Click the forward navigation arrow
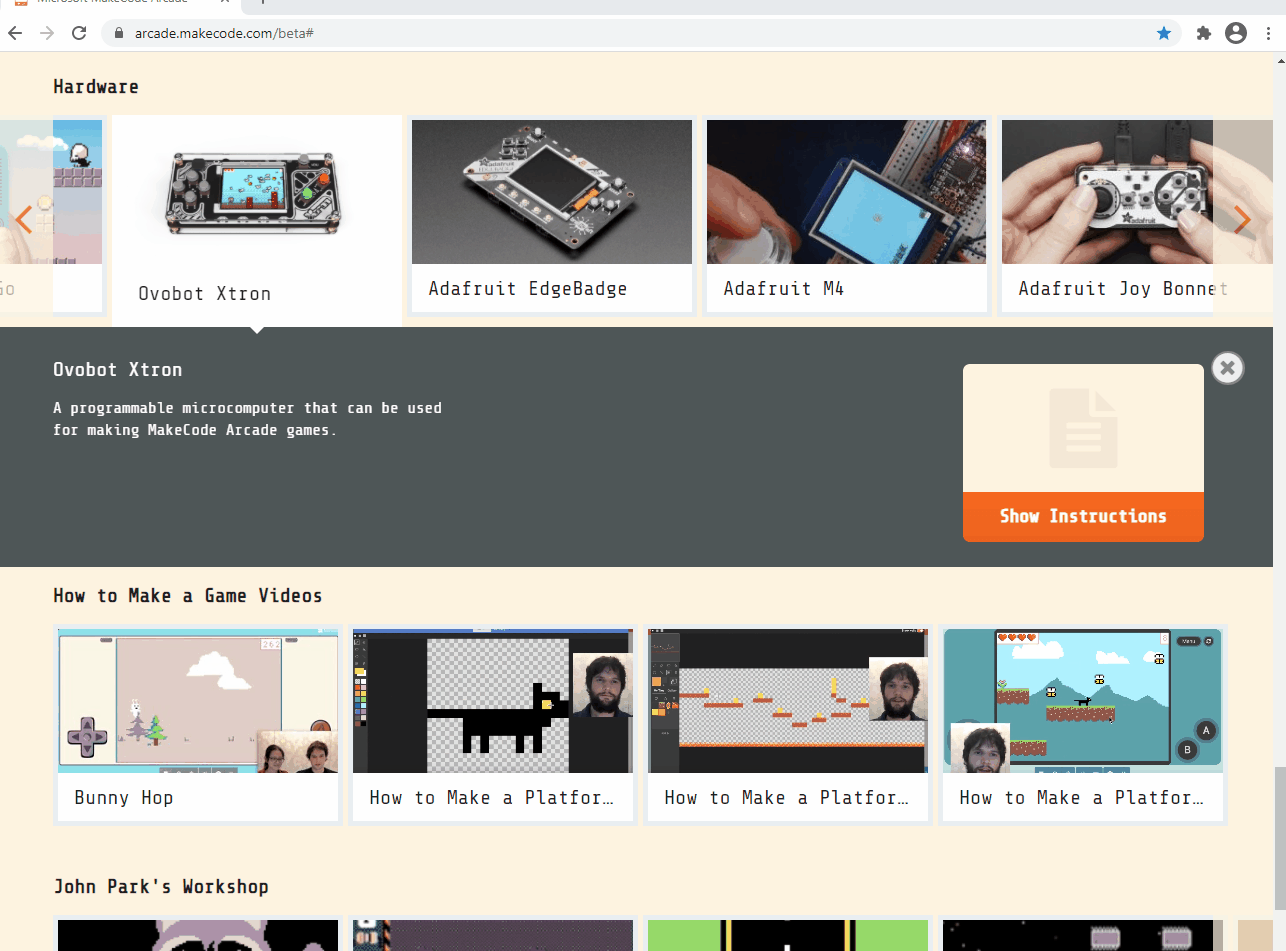Image resolution: width=1286 pixels, height=951 pixels. 47,33
